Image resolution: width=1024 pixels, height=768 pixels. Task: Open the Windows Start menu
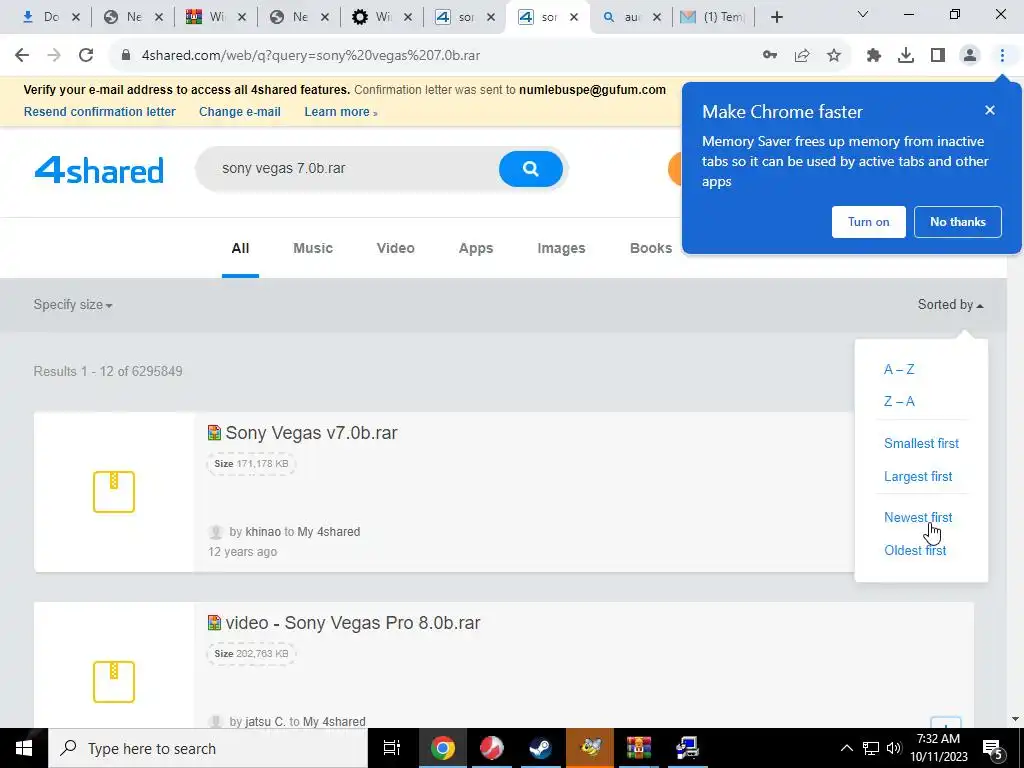point(24,748)
